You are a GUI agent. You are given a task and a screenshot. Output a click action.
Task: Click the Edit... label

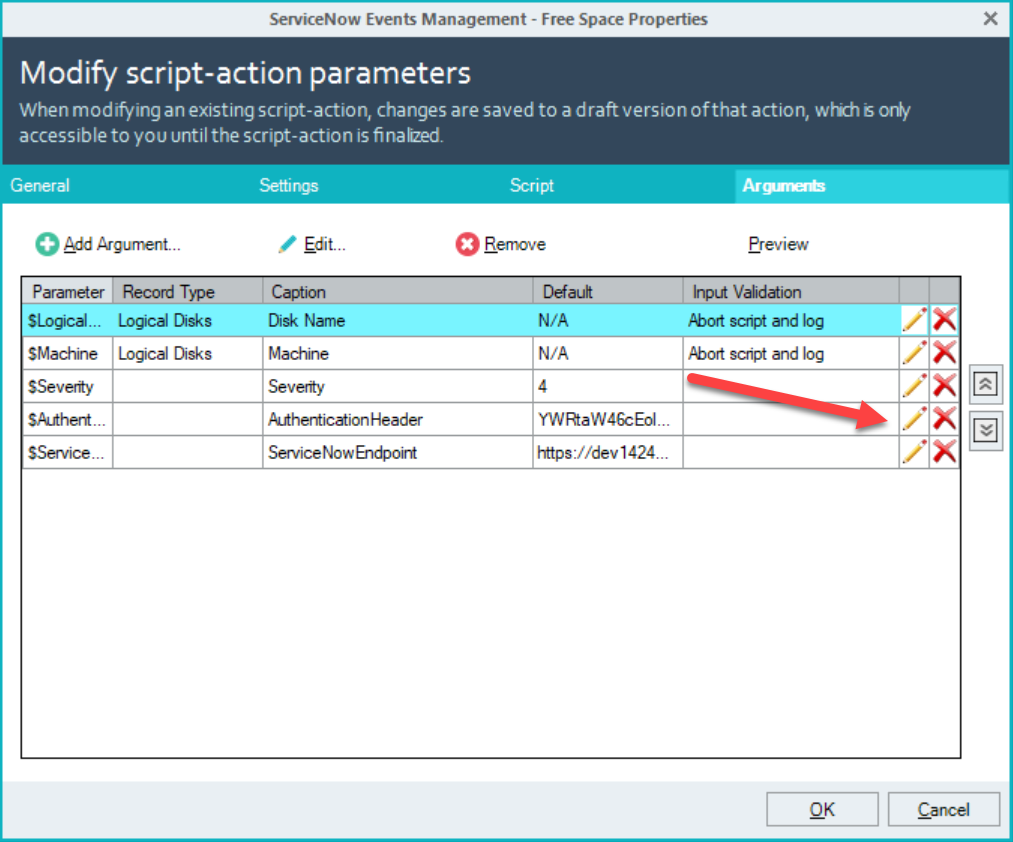(x=325, y=244)
